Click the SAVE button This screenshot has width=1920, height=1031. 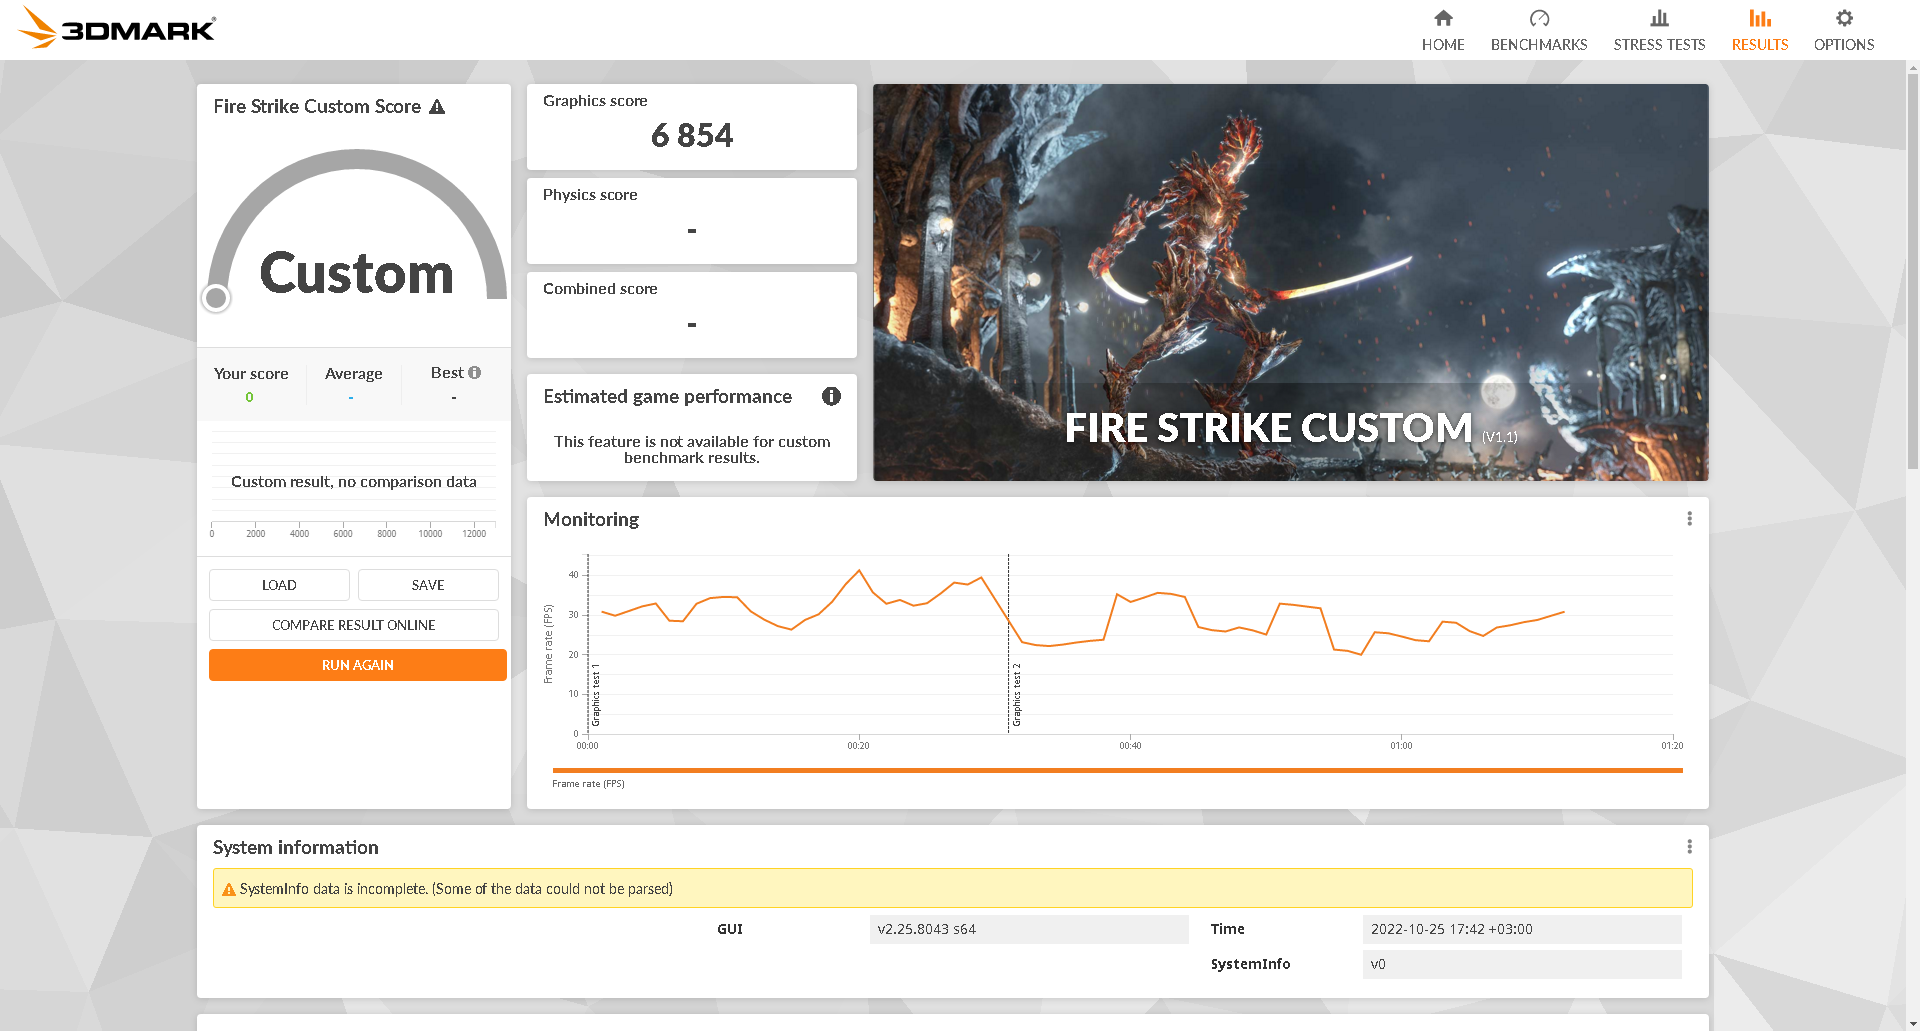coord(428,585)
